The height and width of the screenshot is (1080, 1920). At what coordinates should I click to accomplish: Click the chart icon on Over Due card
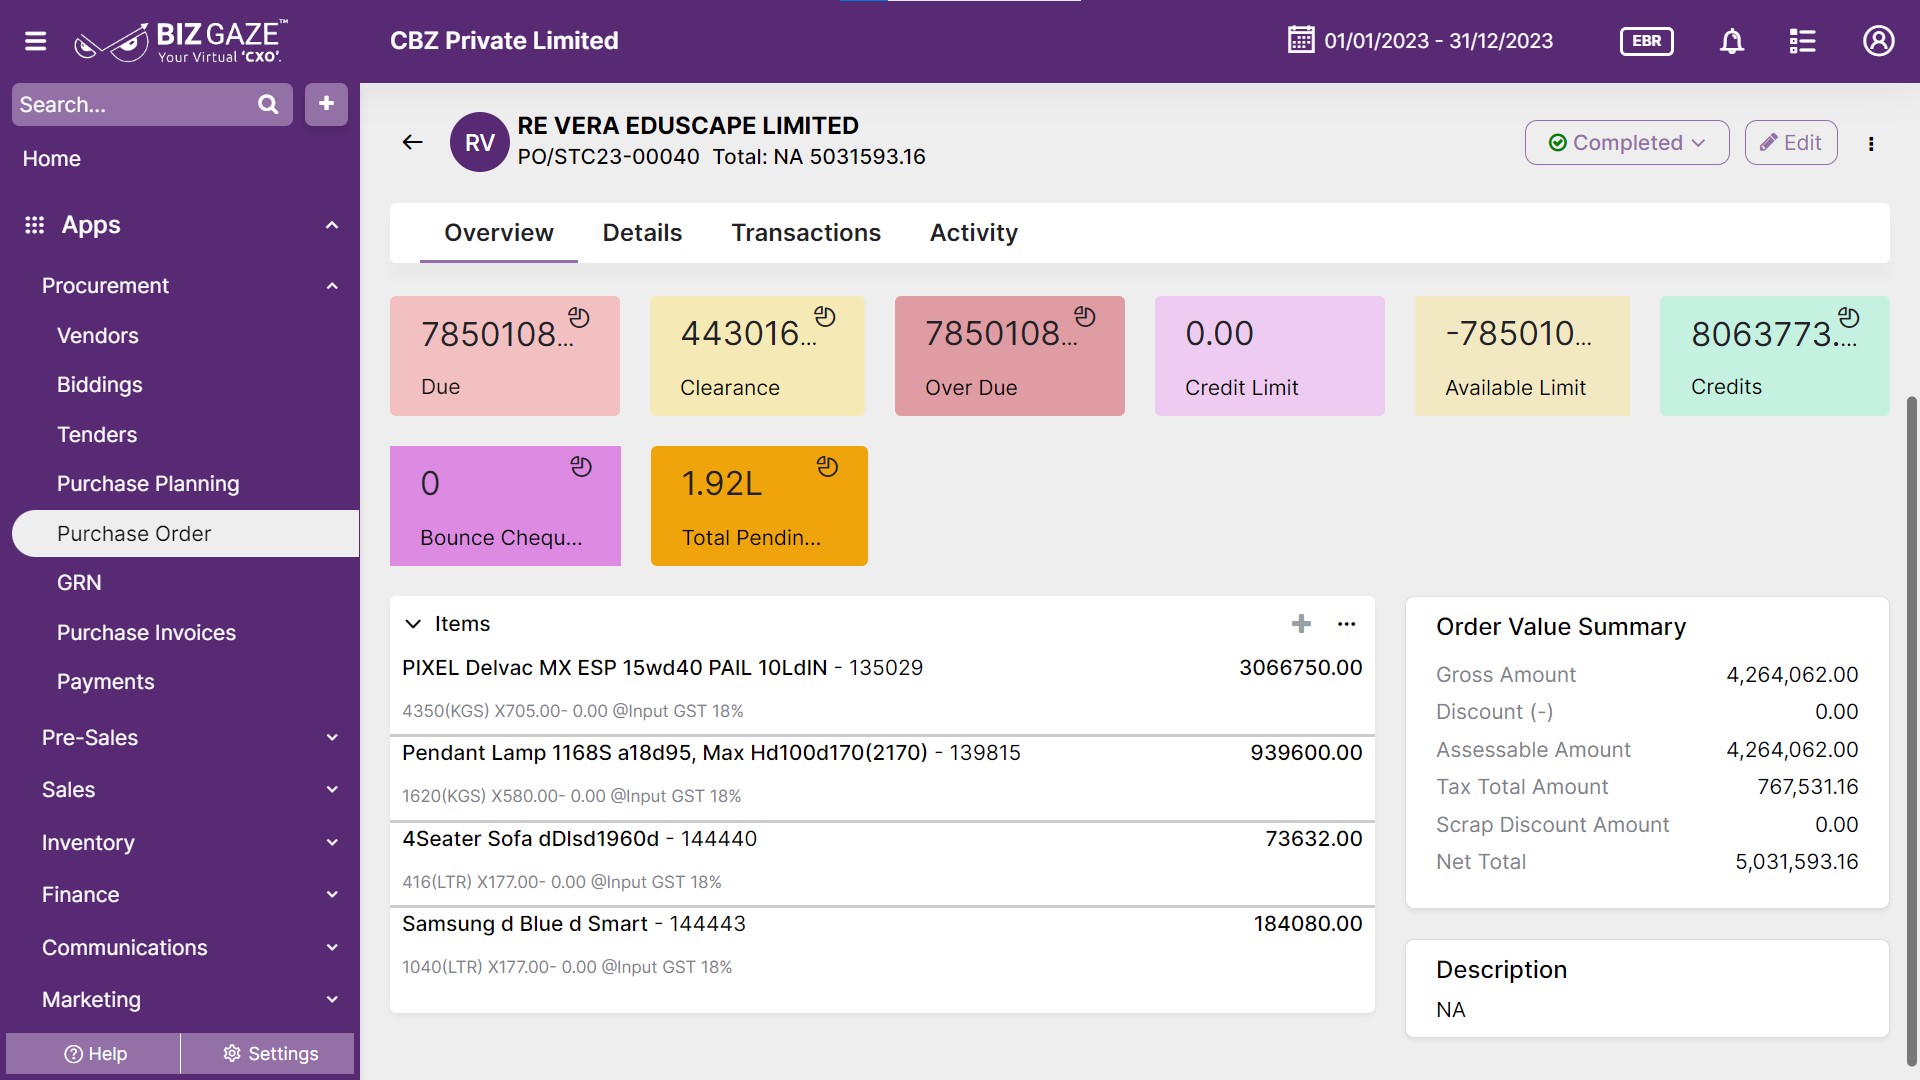tap(1085, 316)
